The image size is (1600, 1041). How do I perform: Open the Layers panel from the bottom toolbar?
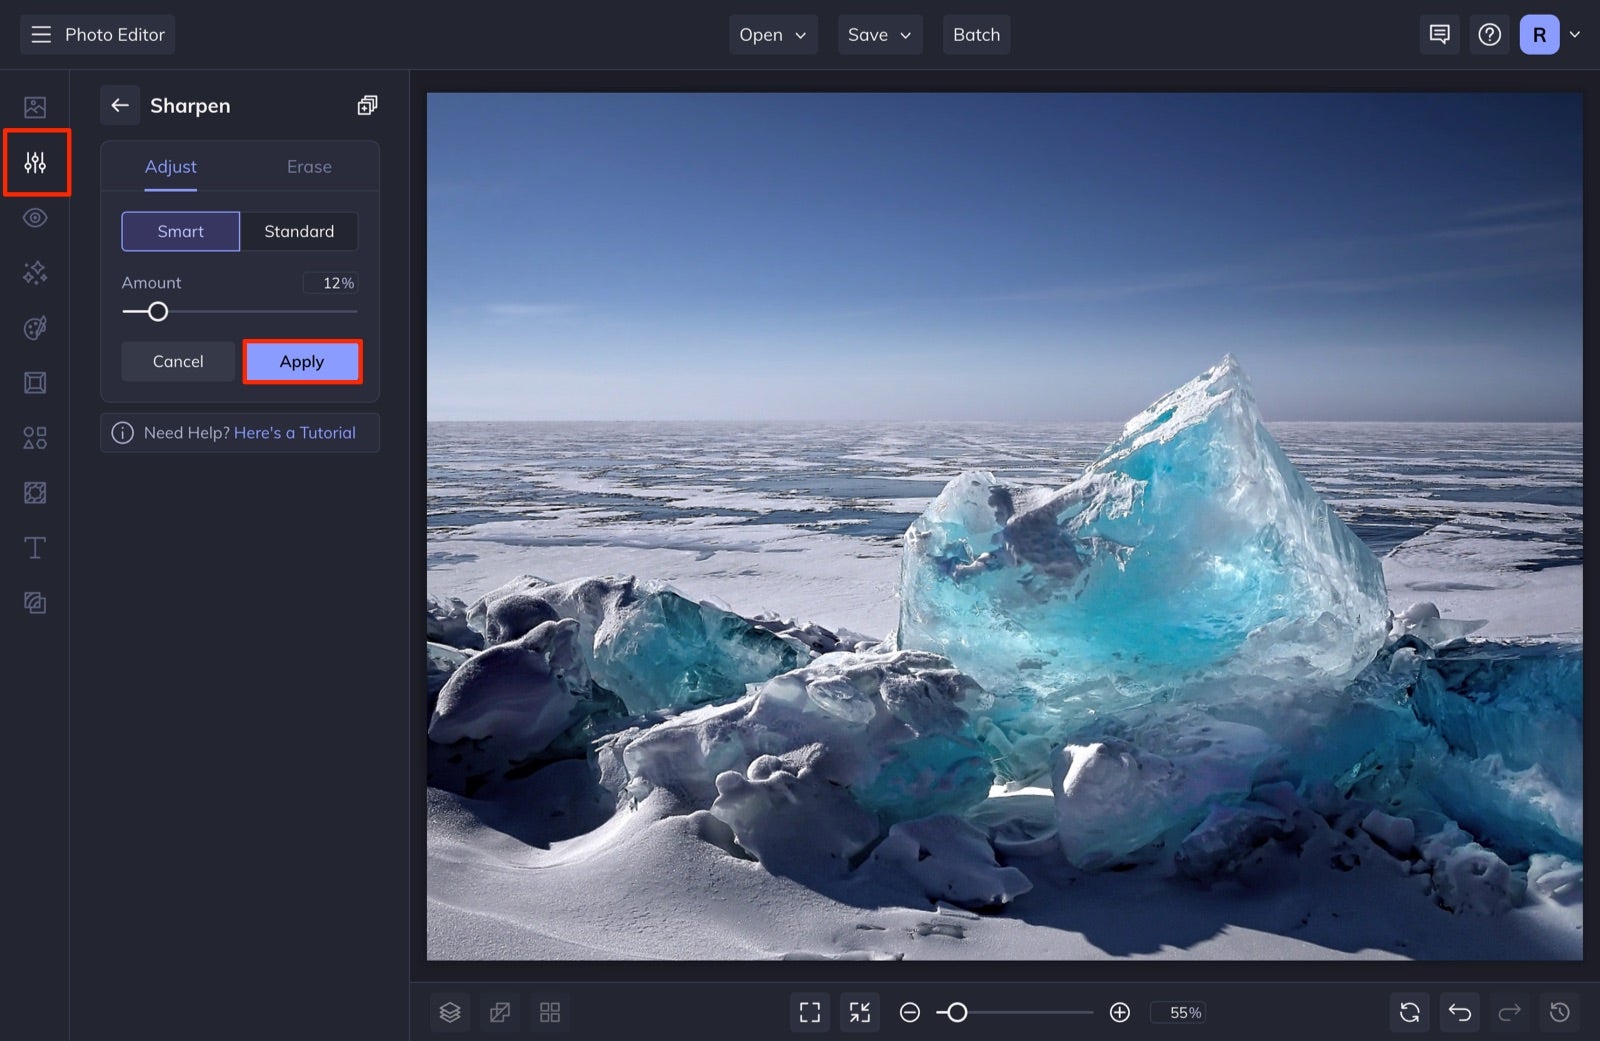[x=450, y=1012]
